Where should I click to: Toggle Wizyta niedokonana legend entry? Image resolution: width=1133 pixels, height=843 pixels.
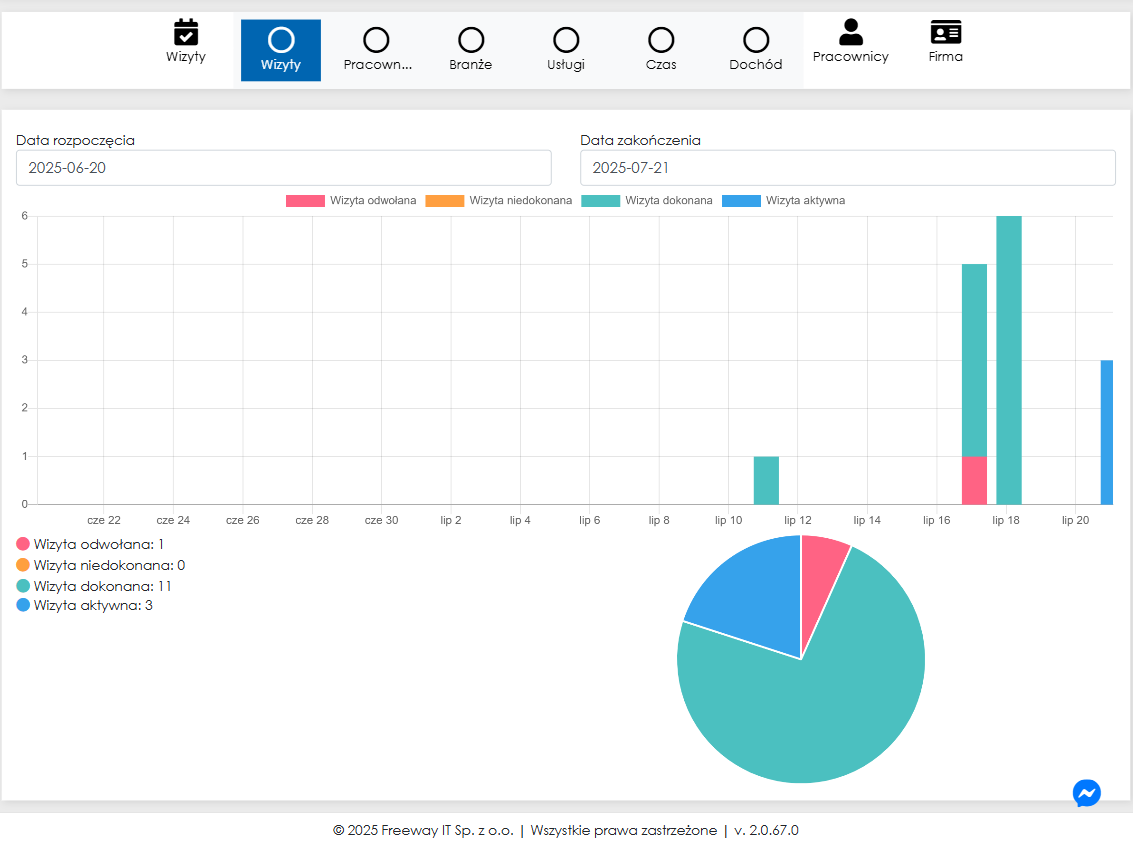tap(499, 200)
